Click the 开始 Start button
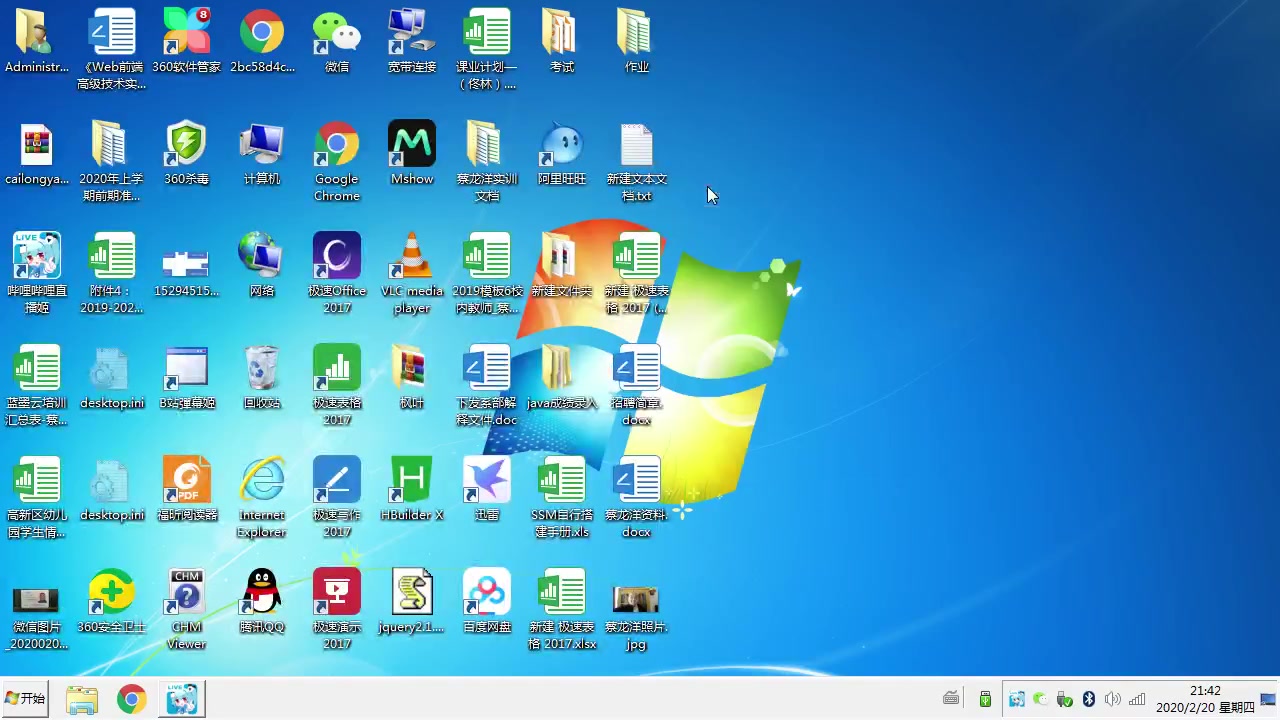 coord(26,699)
